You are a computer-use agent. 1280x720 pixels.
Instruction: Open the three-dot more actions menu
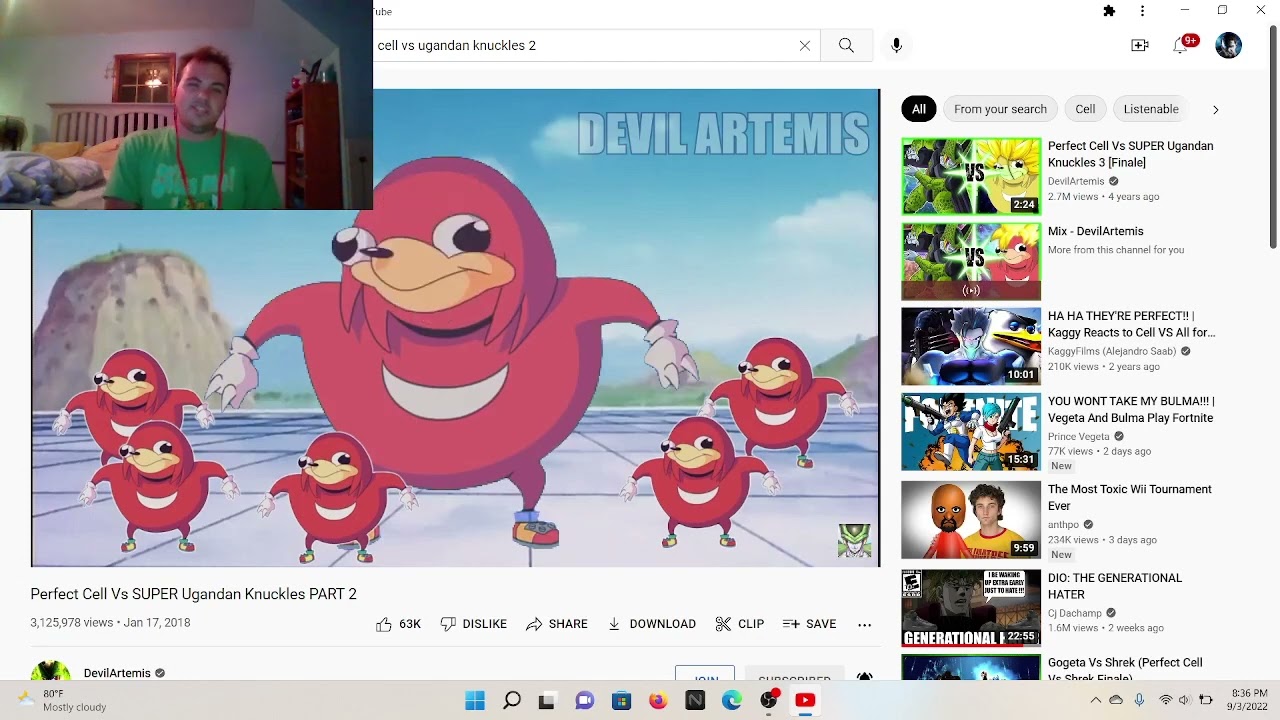pyautogui.click(x=865, y=624)
